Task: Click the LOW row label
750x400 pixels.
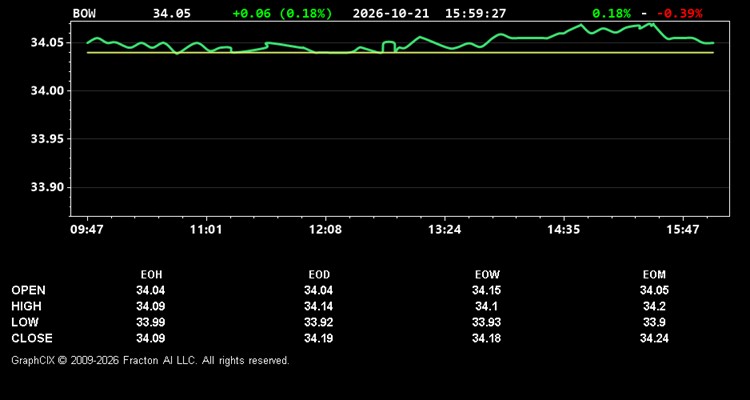Action: 25,322
